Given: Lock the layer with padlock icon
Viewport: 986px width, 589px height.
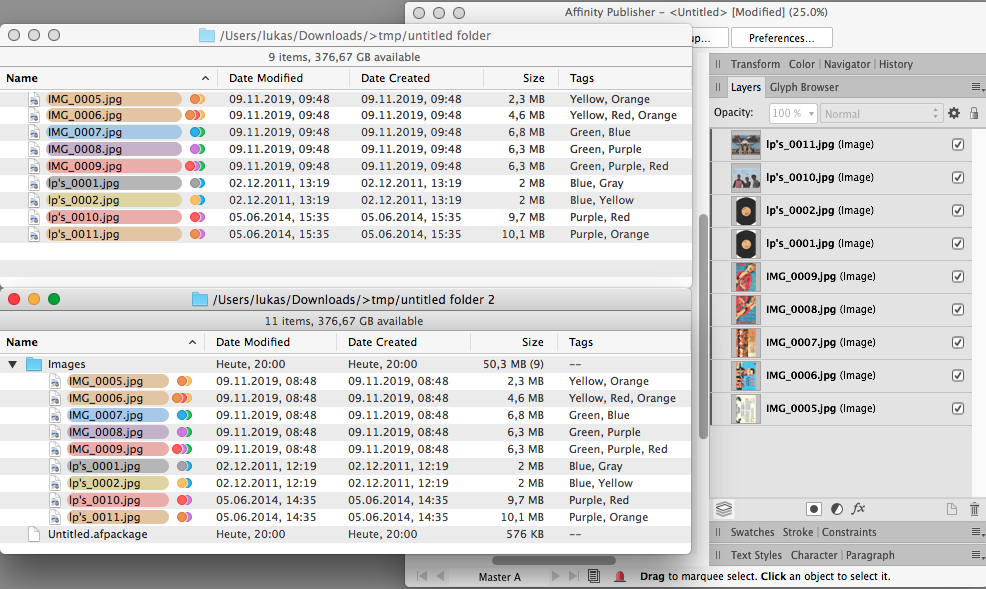Looking at the screenshot, I should coord(974,113).
